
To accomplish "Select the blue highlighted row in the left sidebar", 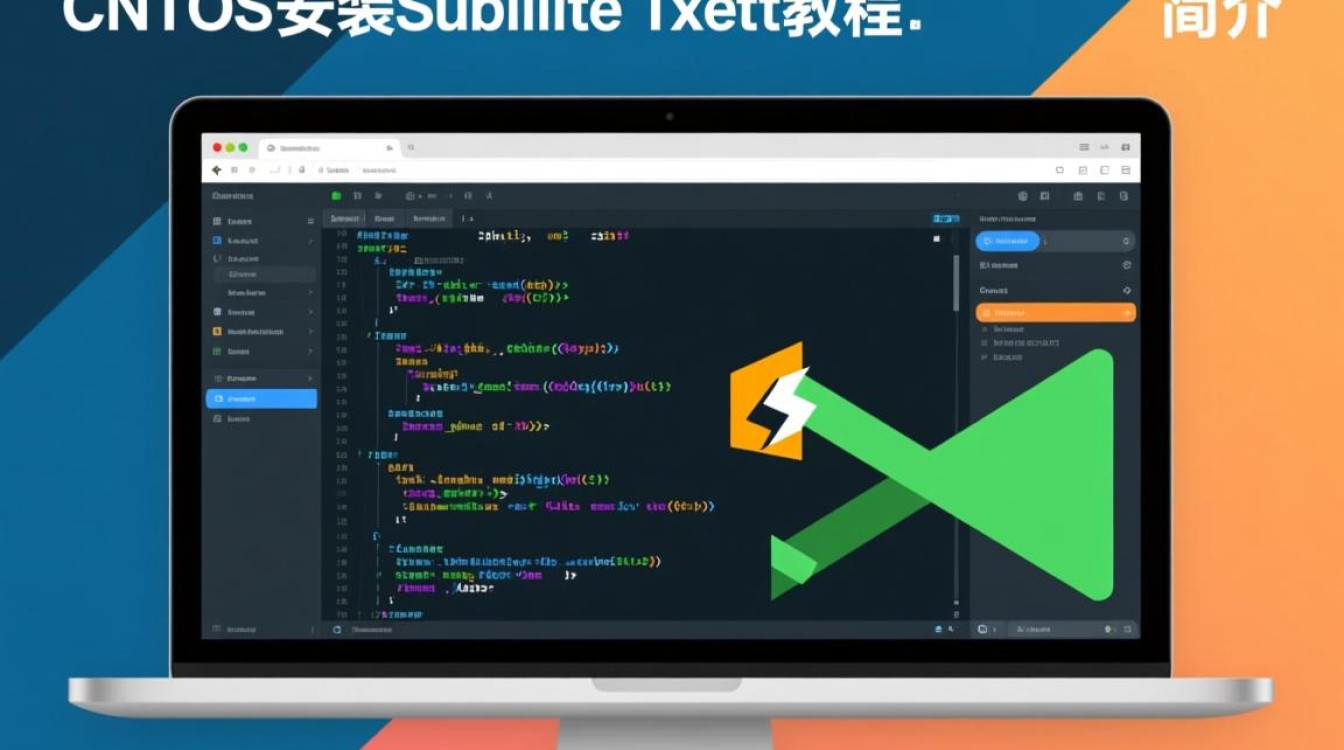I will pyautogui.click(x=261, y=399).
